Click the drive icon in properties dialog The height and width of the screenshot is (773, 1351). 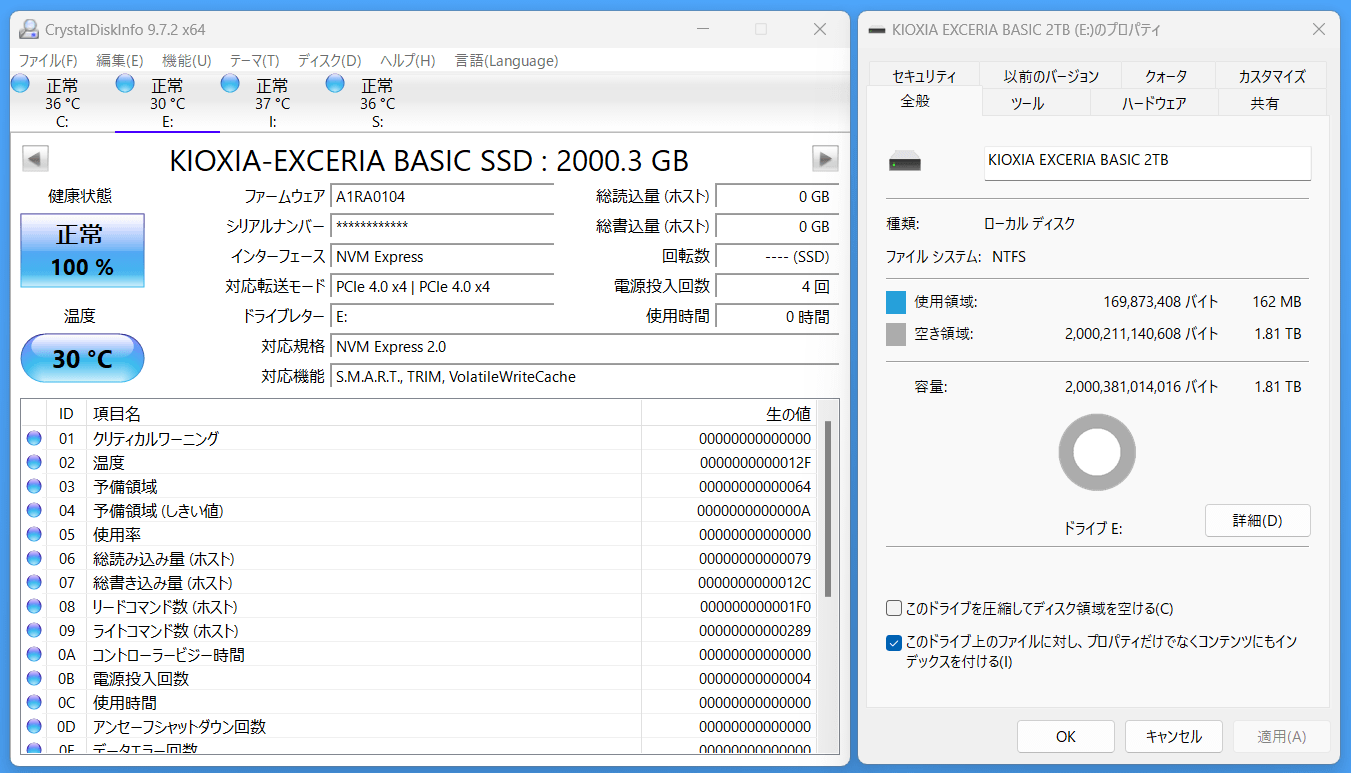908,162
